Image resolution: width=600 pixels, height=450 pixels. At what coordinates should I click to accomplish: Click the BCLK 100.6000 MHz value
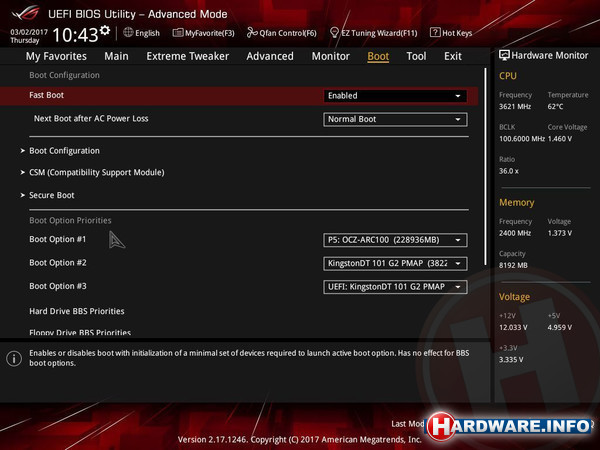(522, 139)
